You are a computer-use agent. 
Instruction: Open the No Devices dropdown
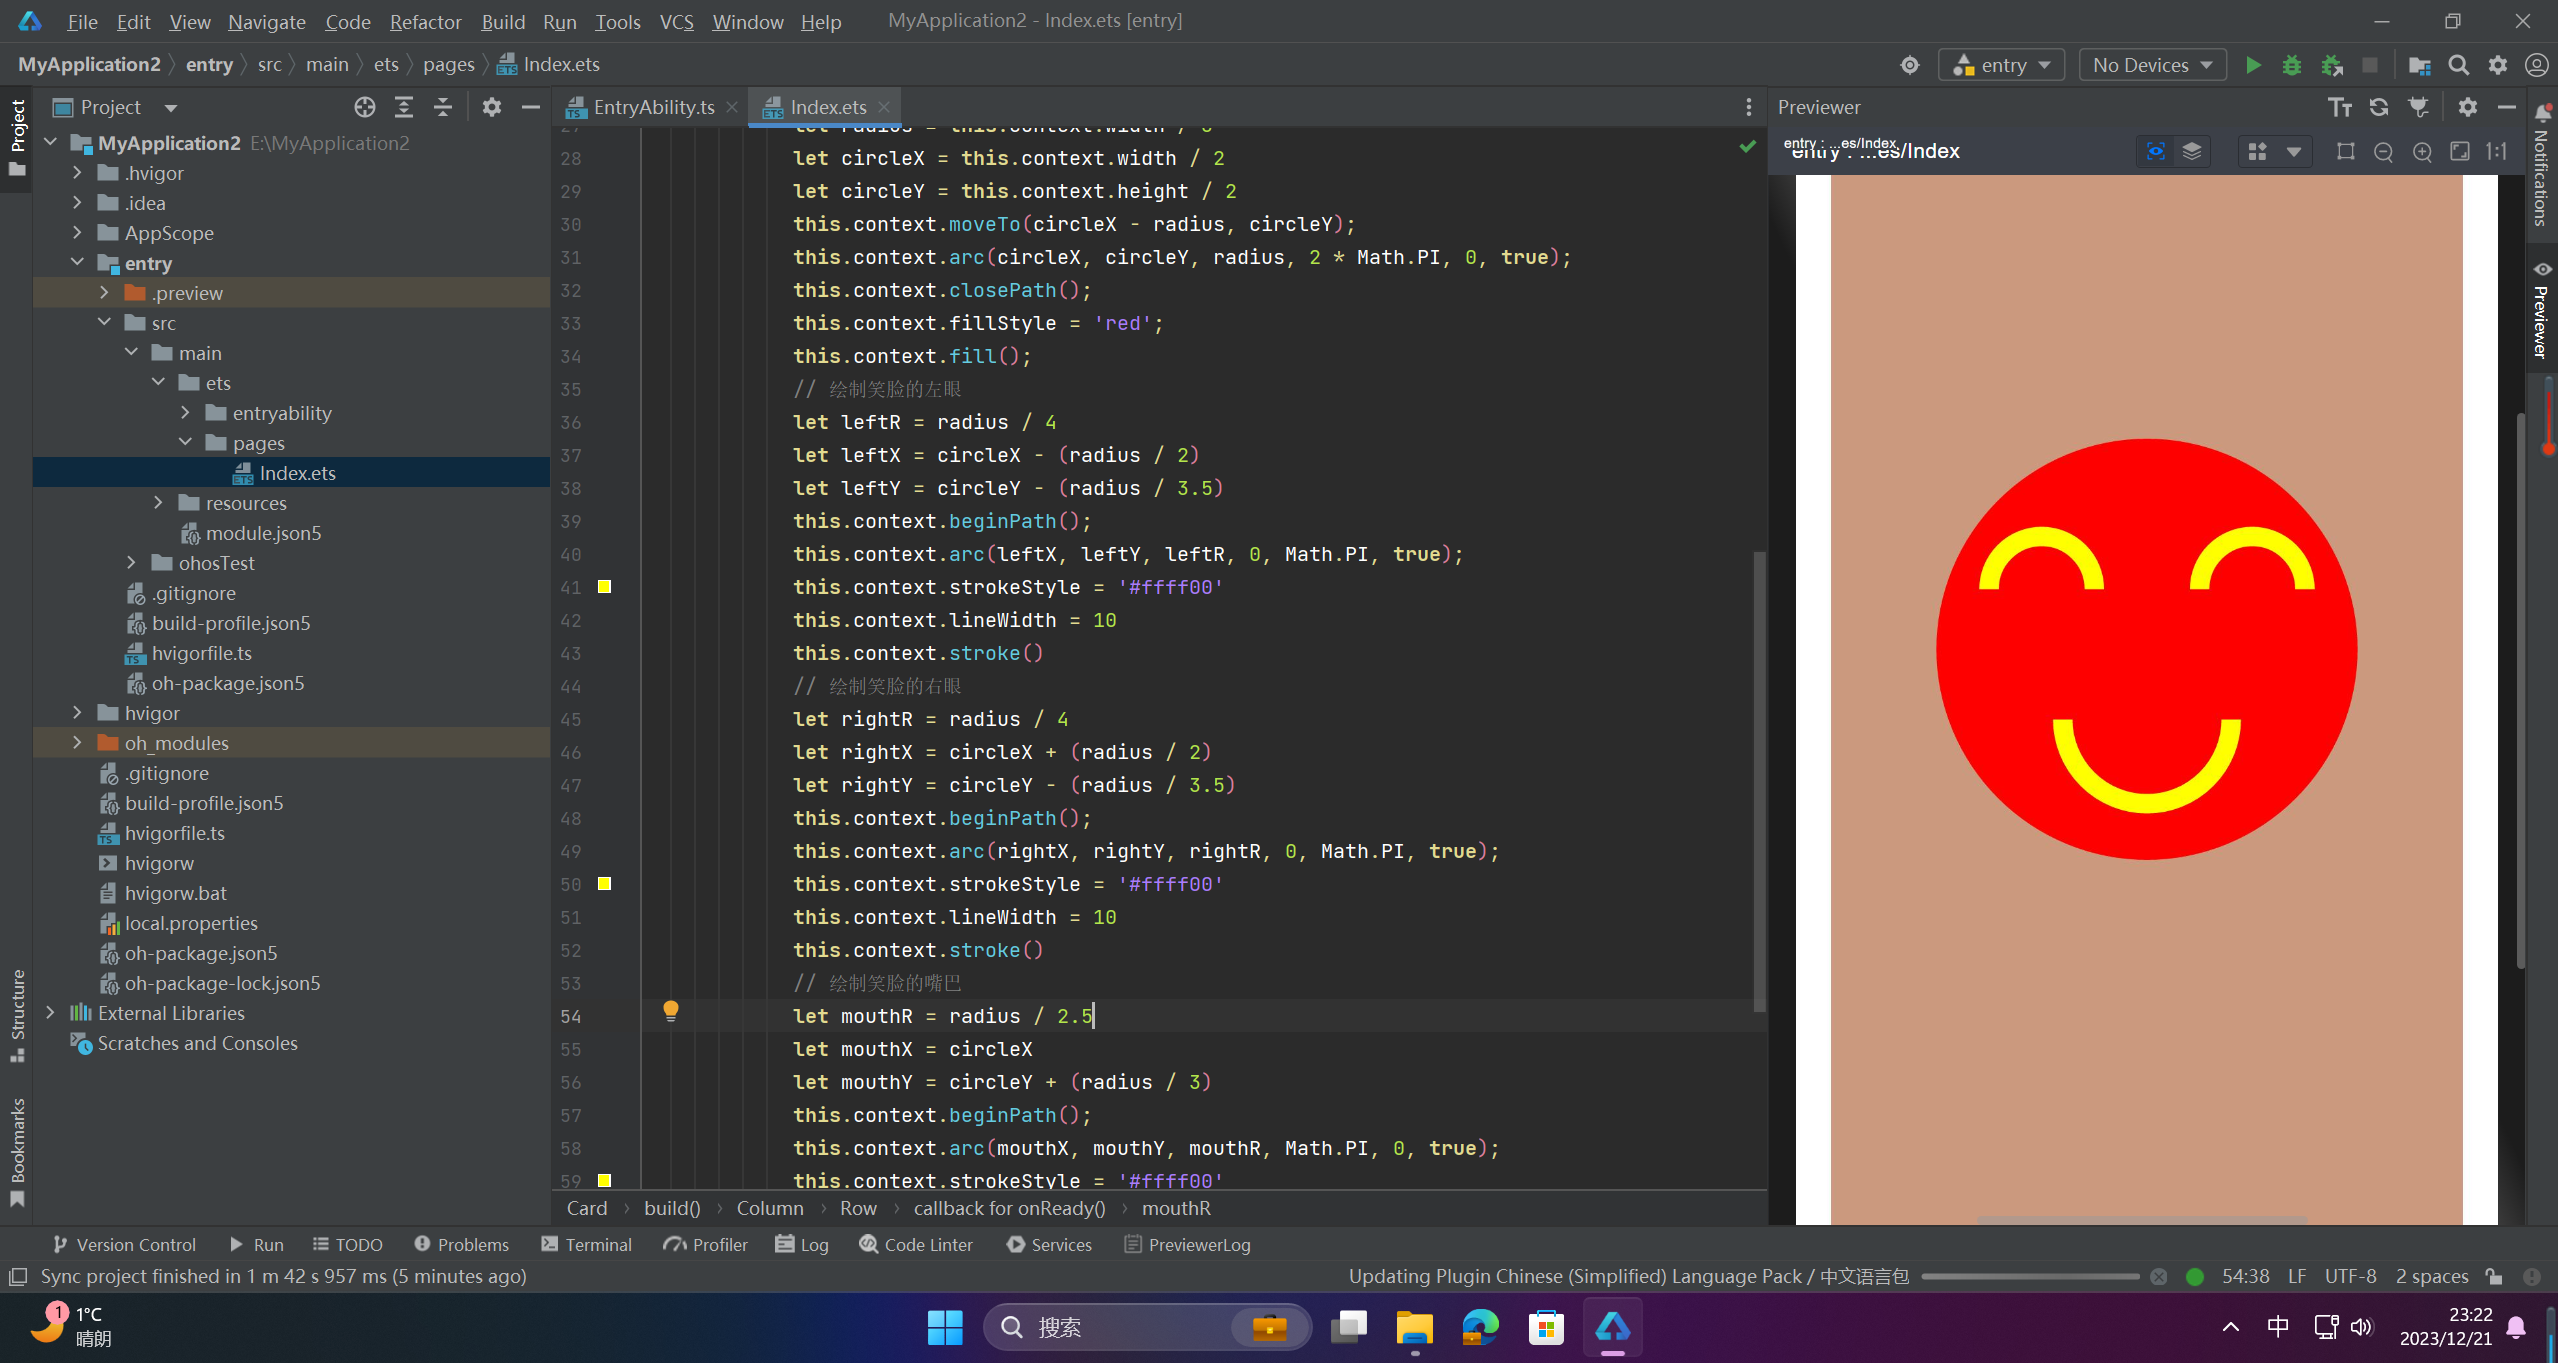[x=2152, y=65]
